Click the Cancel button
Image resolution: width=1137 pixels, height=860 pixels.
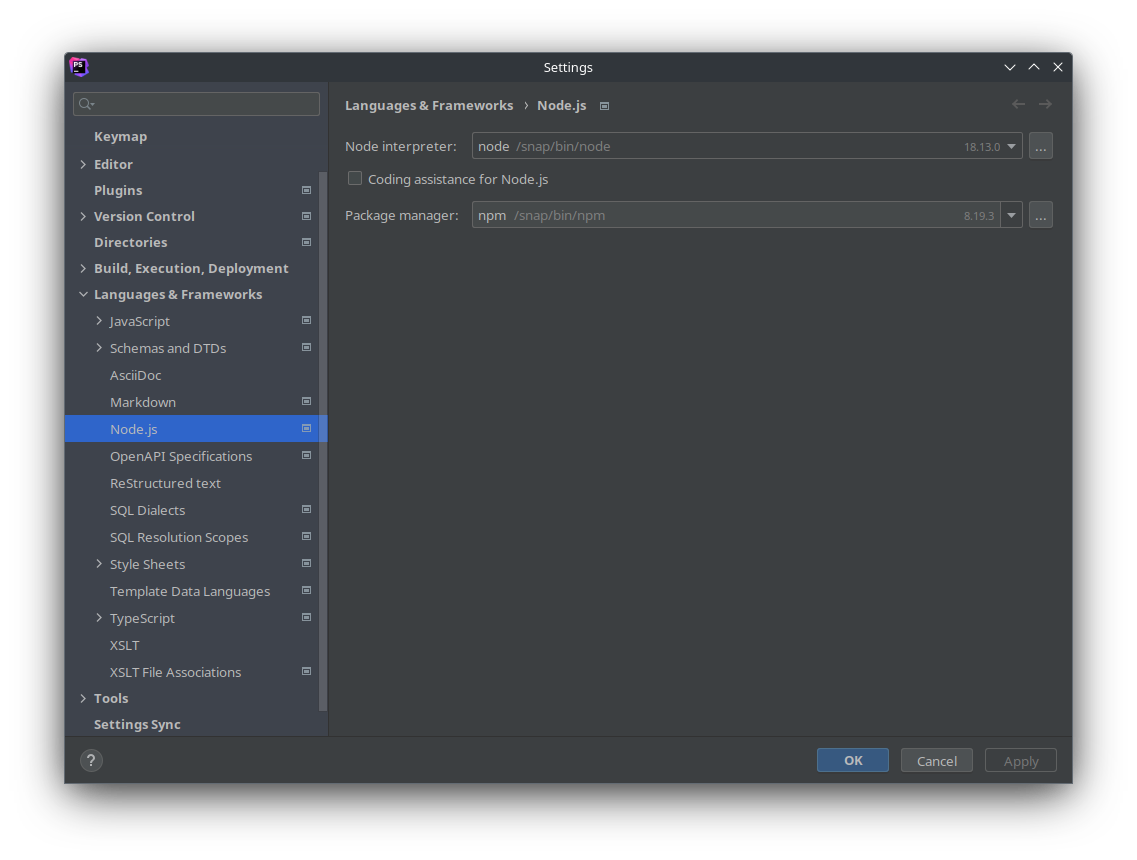pyautogui.click(x=937, y=760)
